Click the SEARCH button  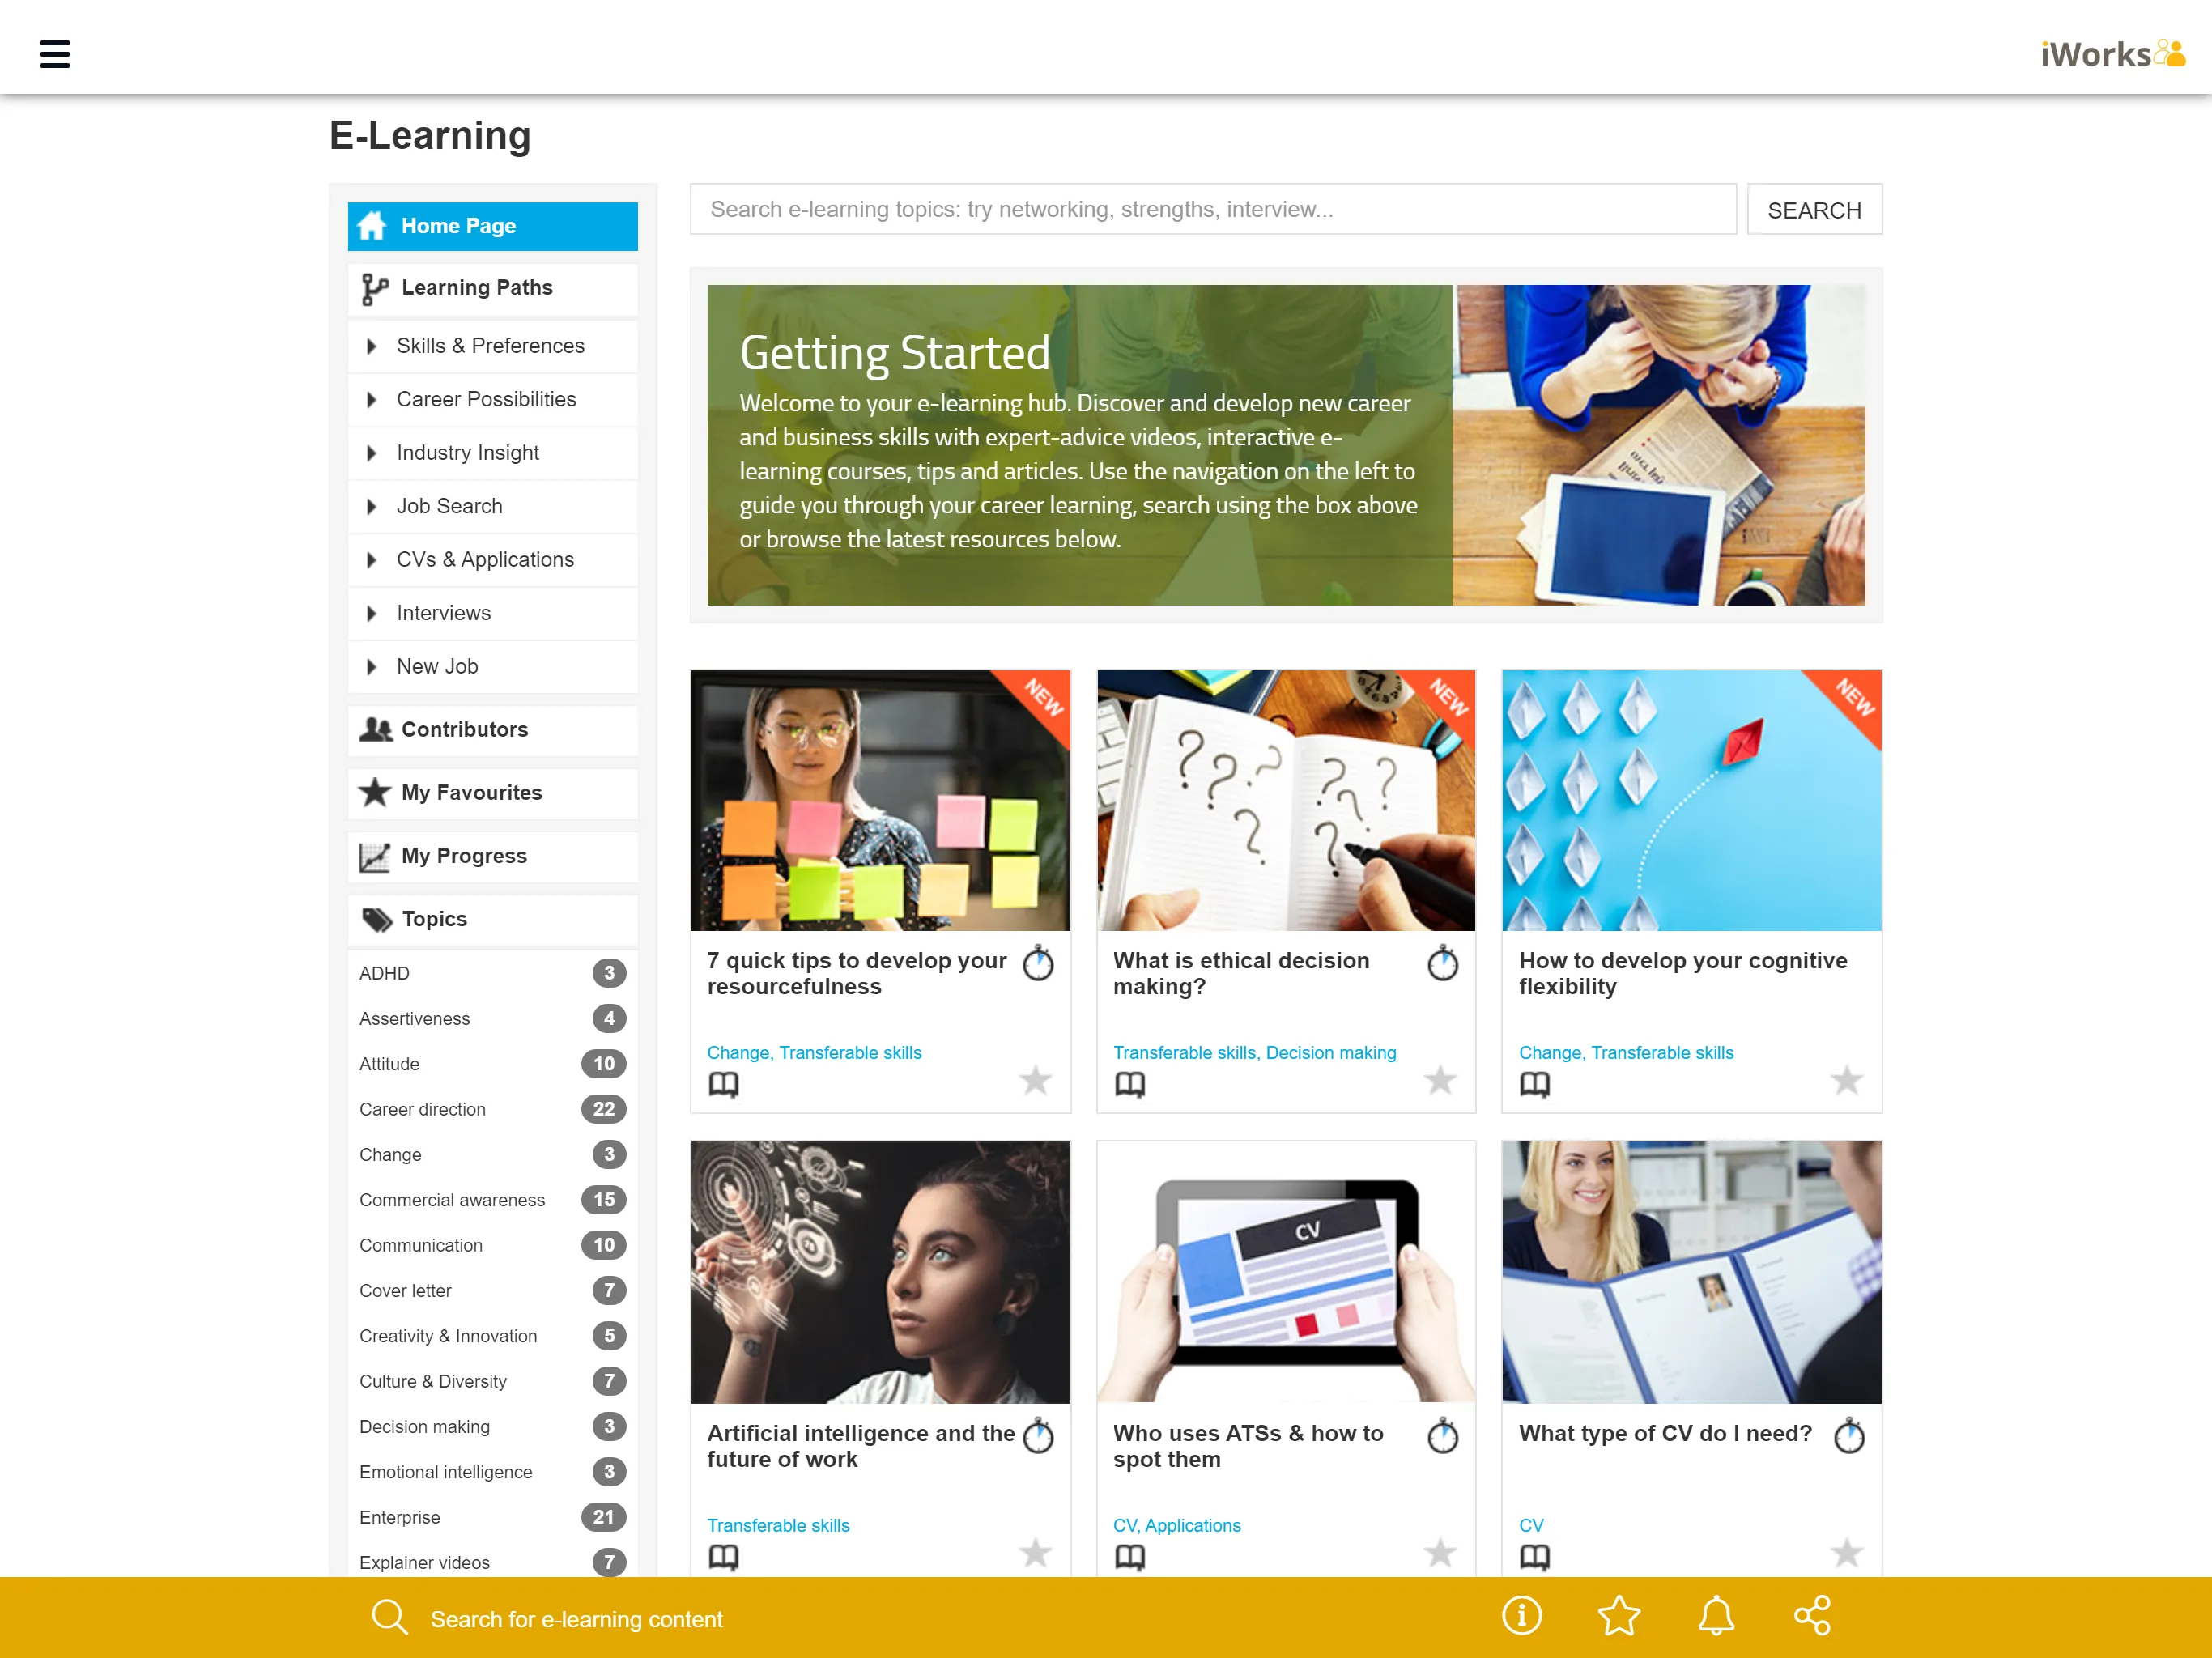tap(1817, 209)
